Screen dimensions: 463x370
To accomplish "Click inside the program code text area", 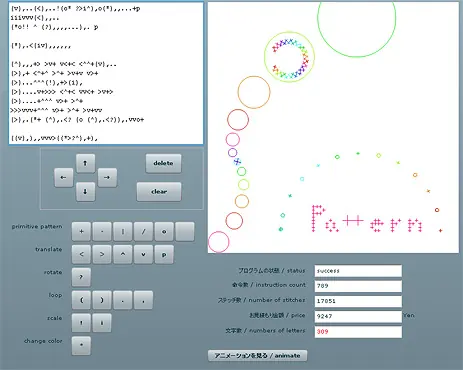I will tap(106, 73).
